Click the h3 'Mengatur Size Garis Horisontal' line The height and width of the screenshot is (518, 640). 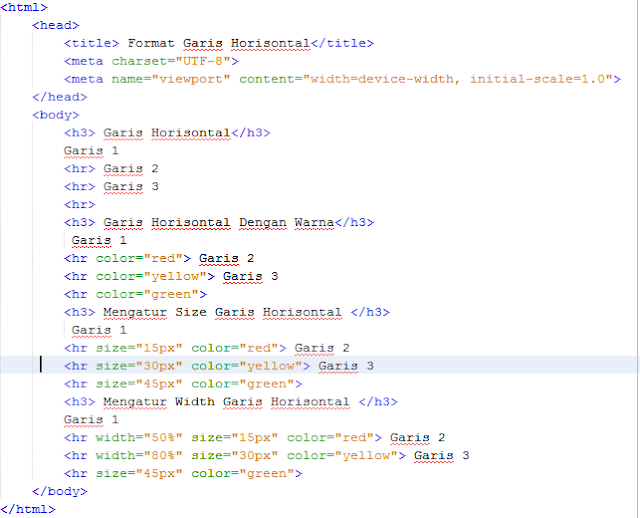[227, 312]
